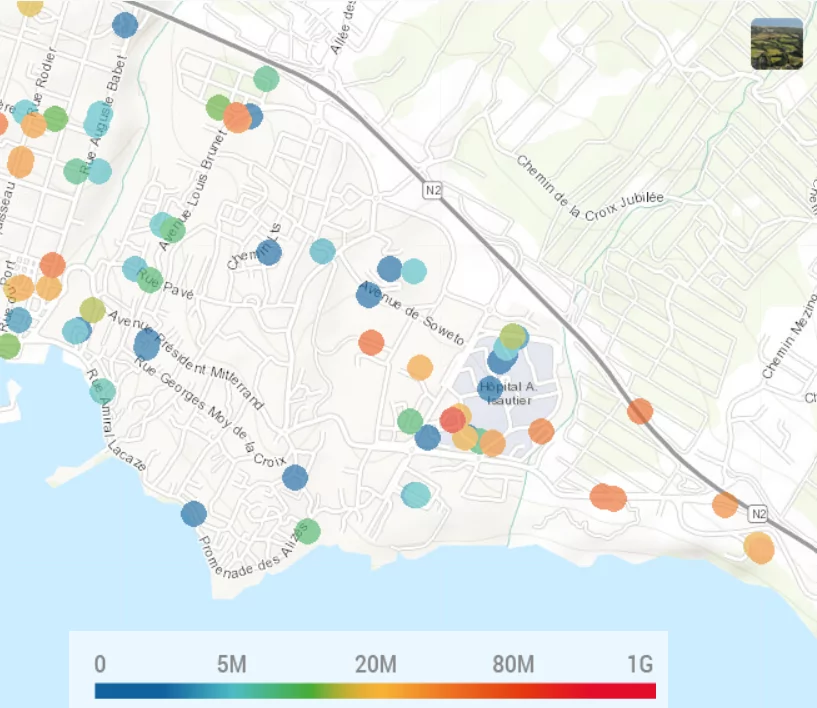
Task: Click the 1G end of color scale
Action: [640, 664]
